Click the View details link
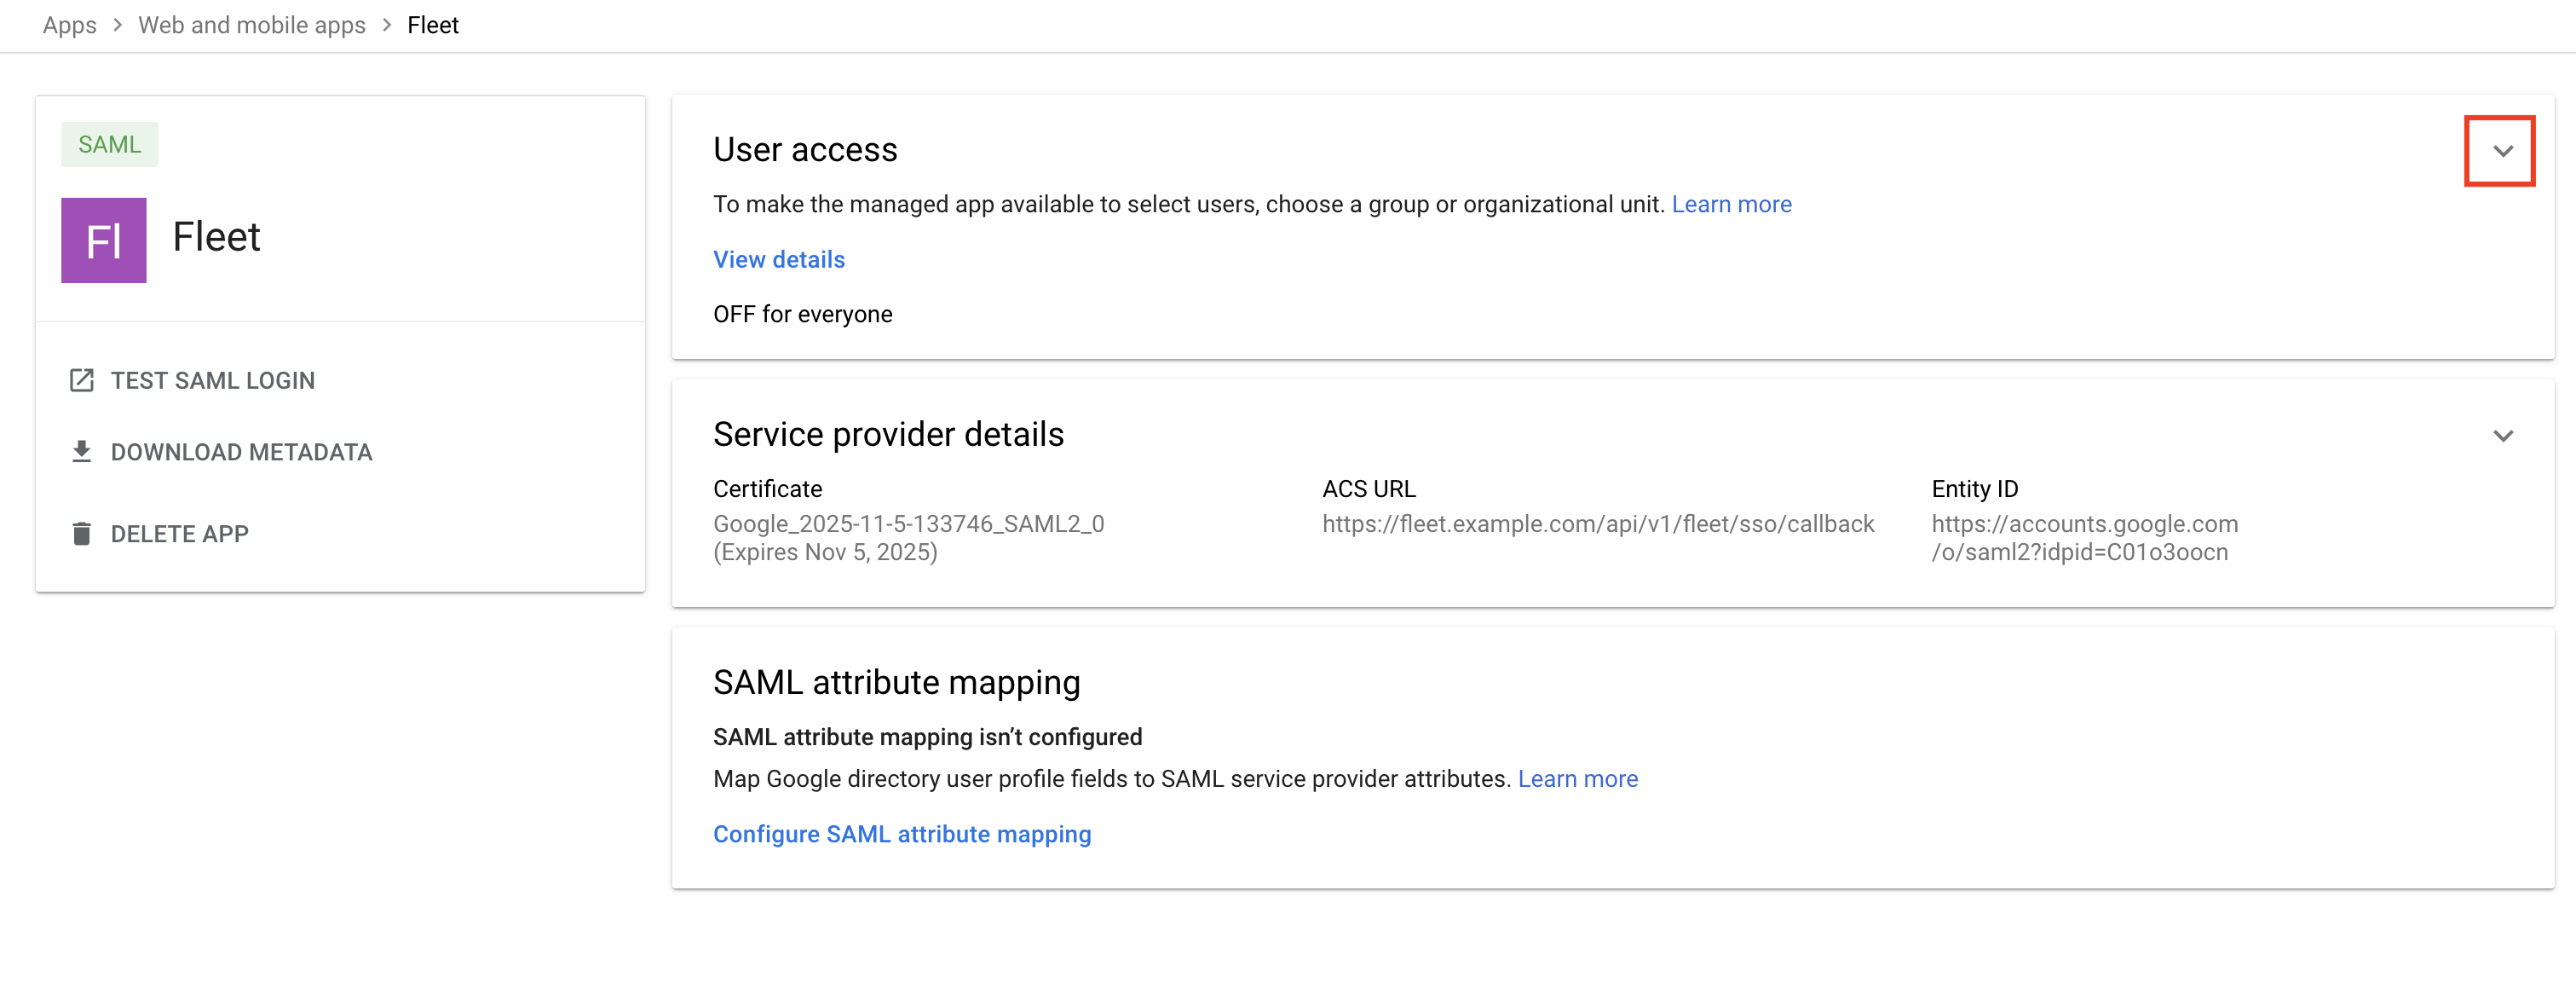 point(781,258)
